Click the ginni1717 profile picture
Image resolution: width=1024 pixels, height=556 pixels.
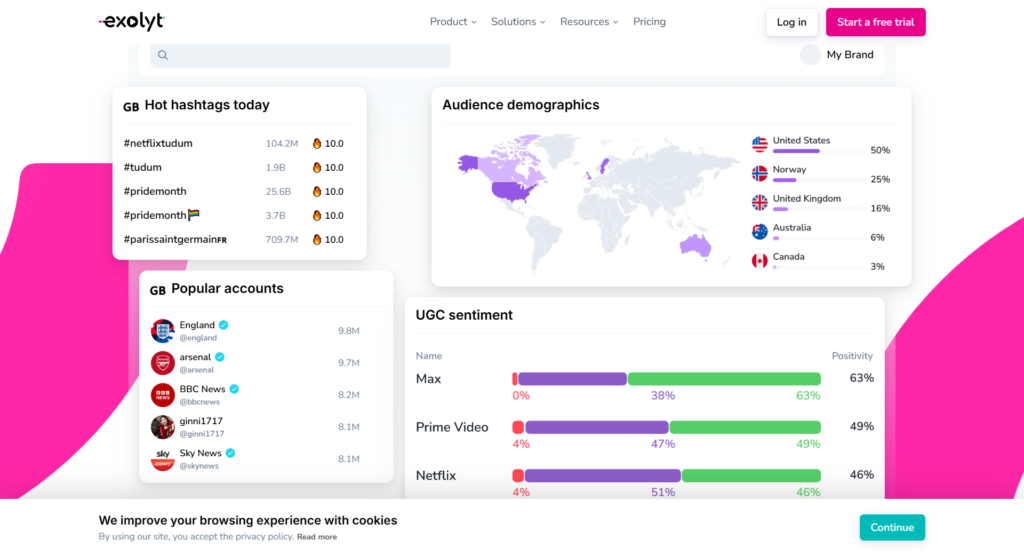pyautogui.click(x=162, y=427)
